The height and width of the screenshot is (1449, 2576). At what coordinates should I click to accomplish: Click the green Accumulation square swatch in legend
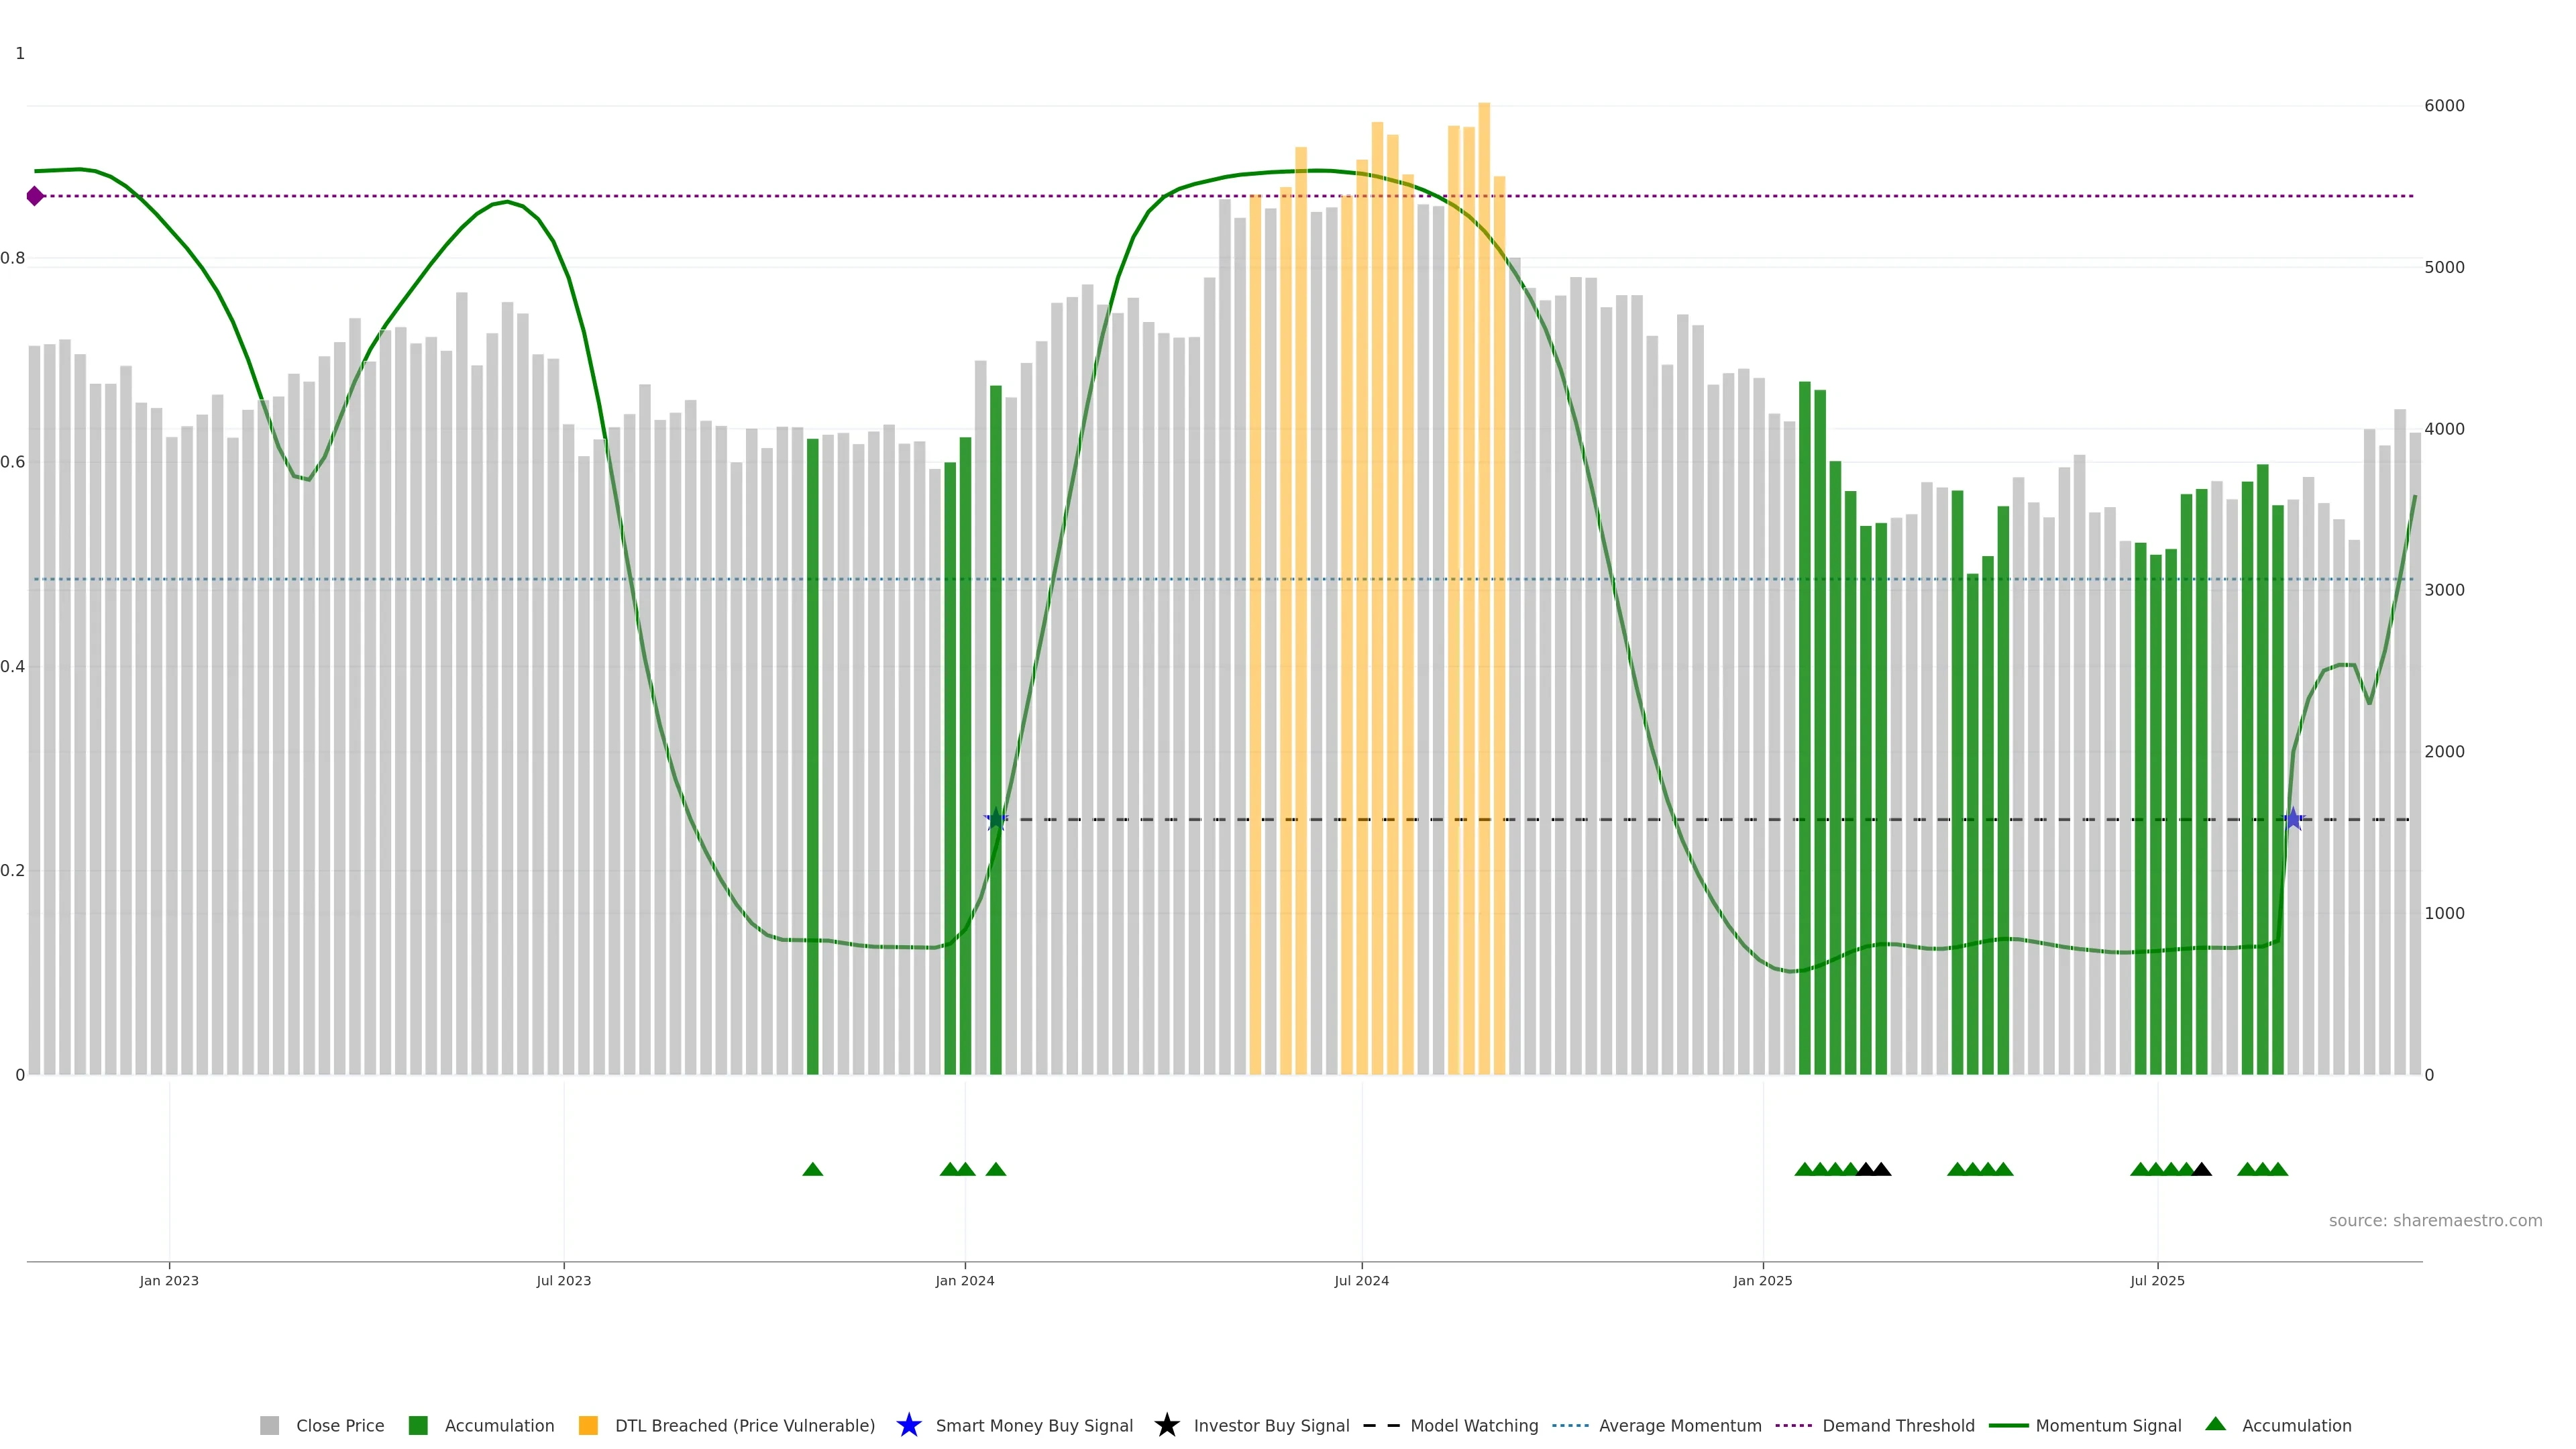418,1426
